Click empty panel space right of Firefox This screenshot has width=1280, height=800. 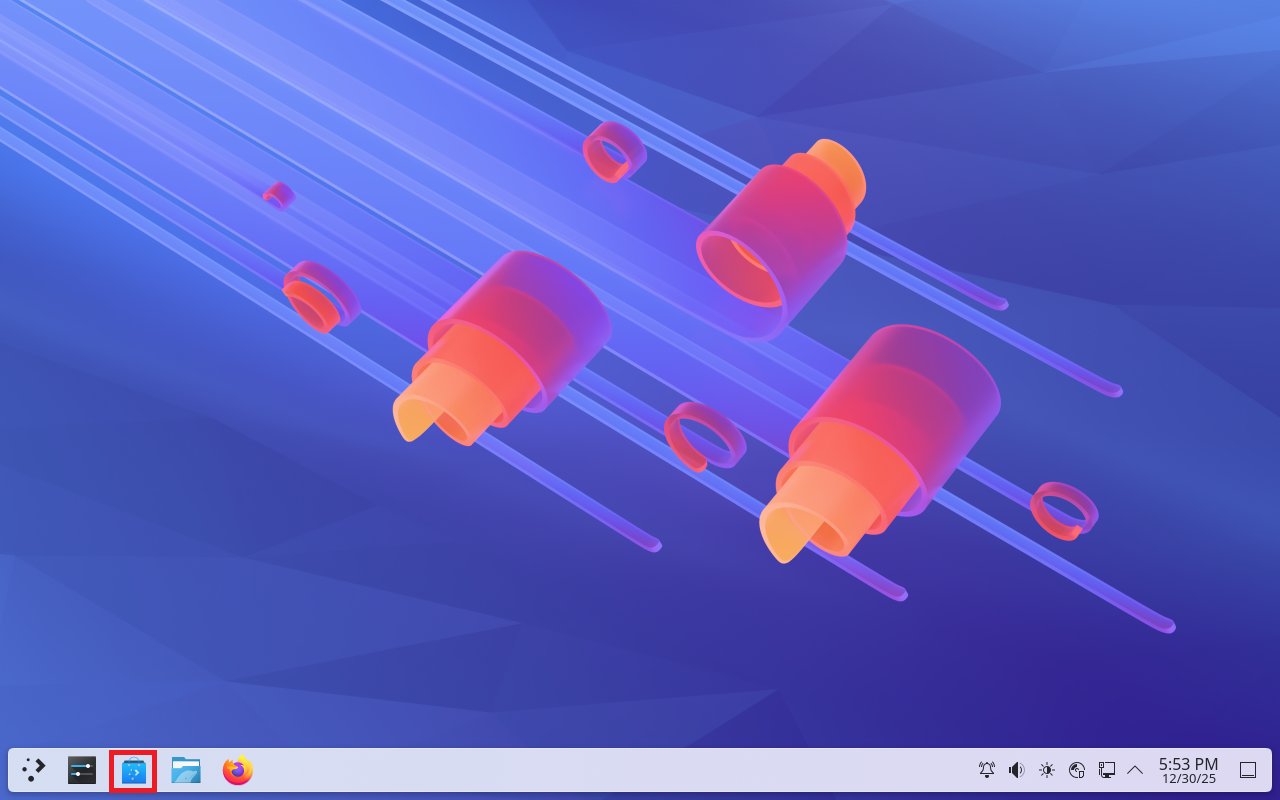coord(600,770)
